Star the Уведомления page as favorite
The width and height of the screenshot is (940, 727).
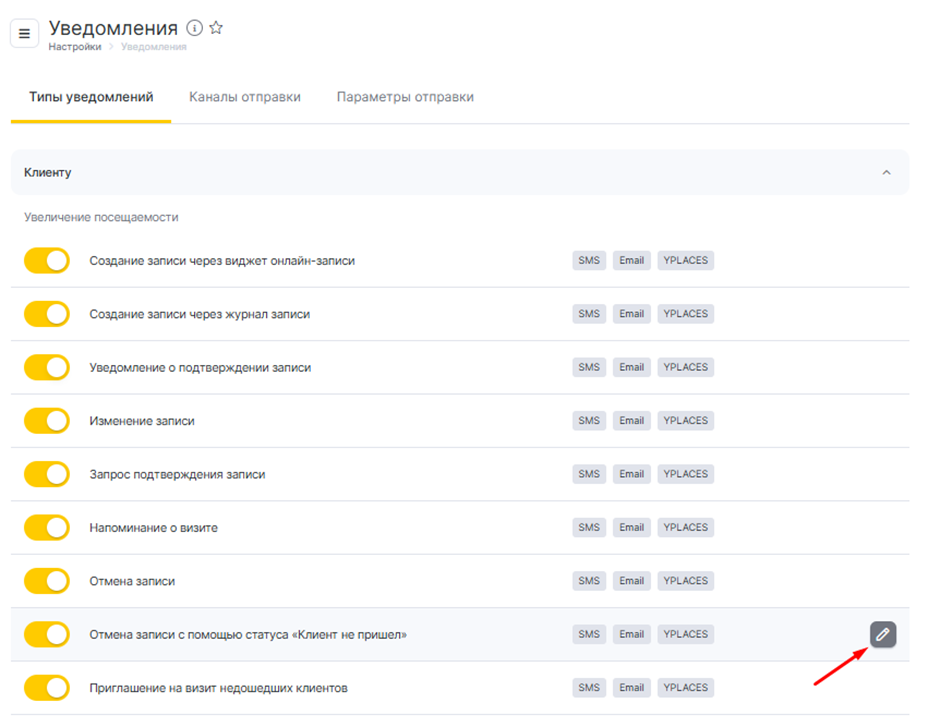coord(216,28)
